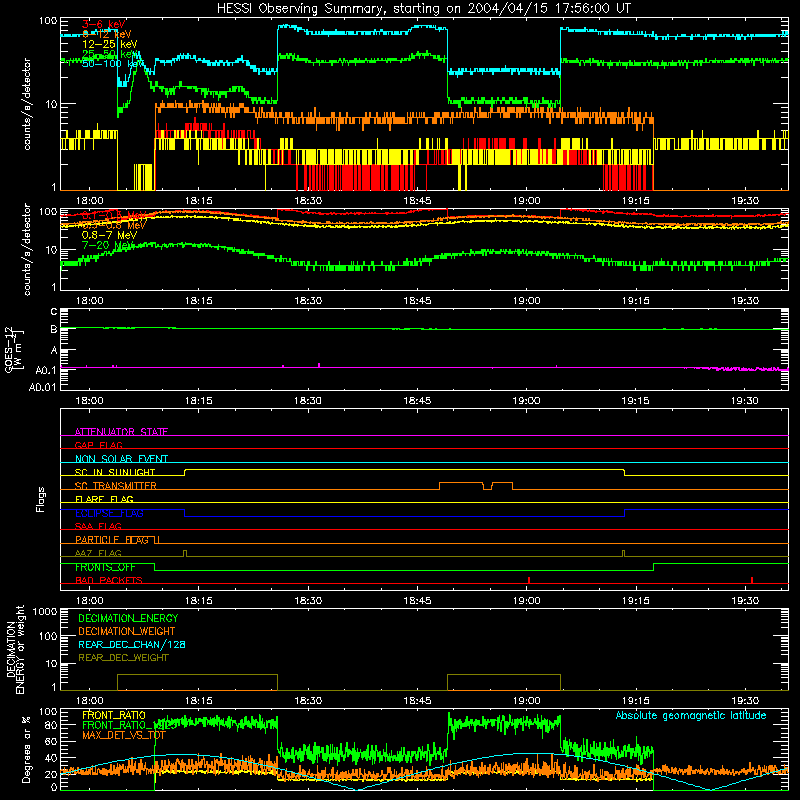
Task: Click the 18:45 tick under the GOES panel
Action: pos(417,401)
